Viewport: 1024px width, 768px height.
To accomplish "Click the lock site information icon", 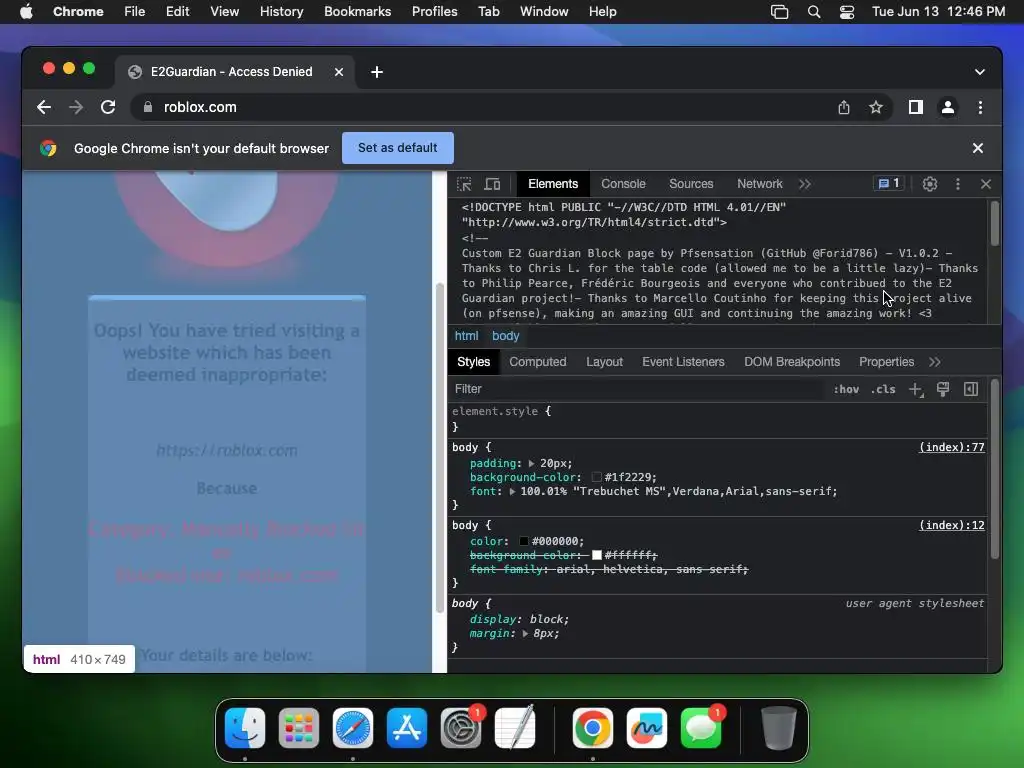I will pos(148,107).
